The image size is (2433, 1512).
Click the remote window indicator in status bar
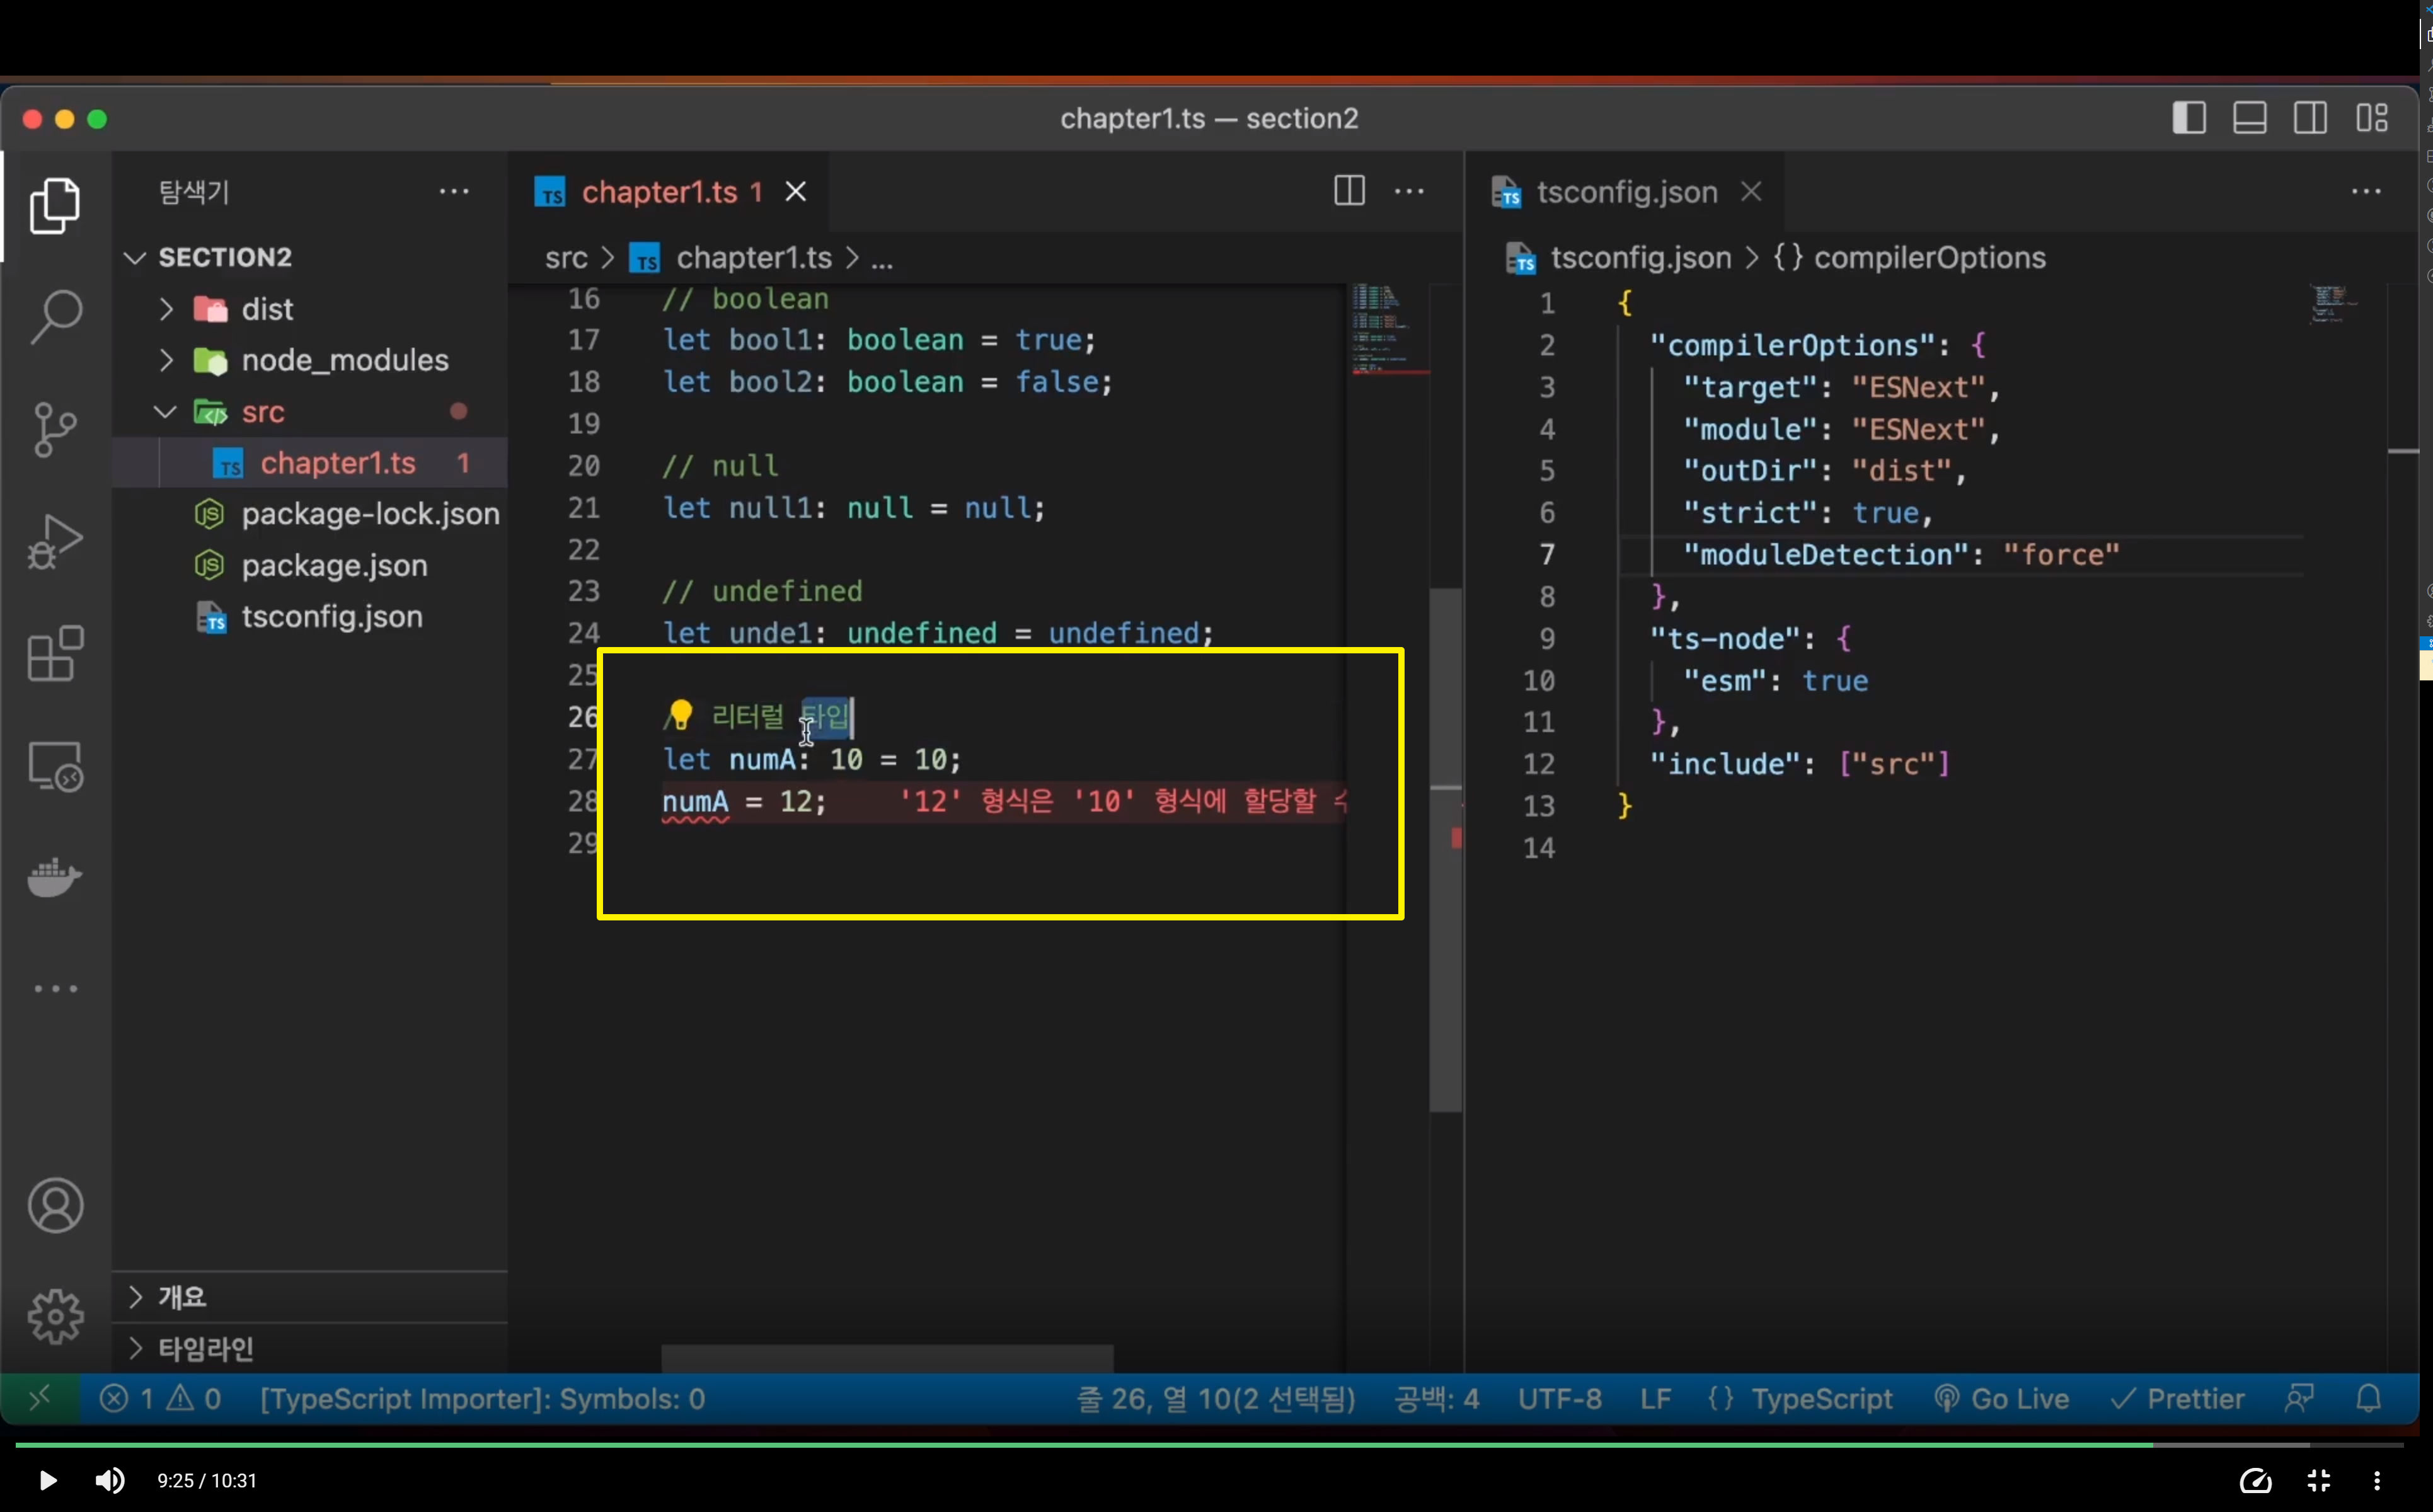pyautogui.click(x=40, y=1398)
